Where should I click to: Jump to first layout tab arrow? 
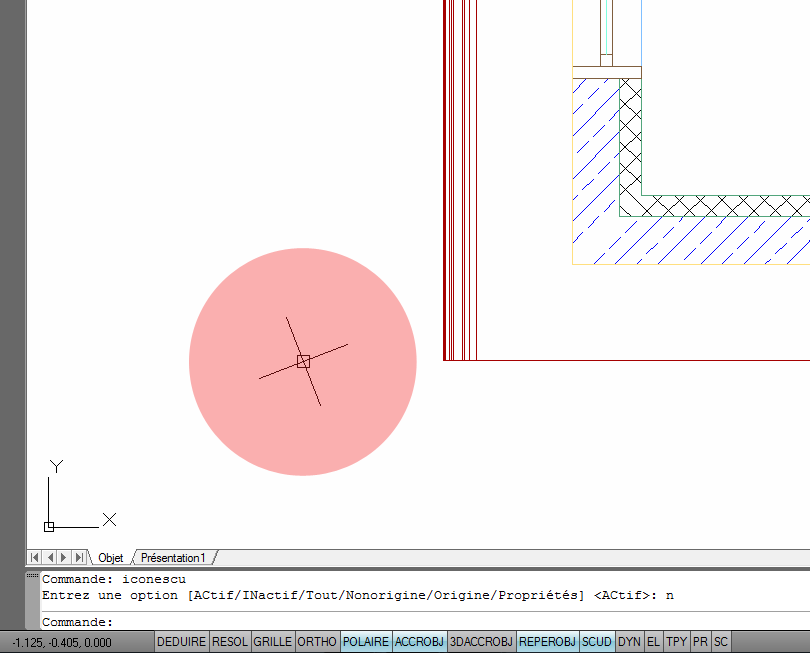[x=35, y=557]
